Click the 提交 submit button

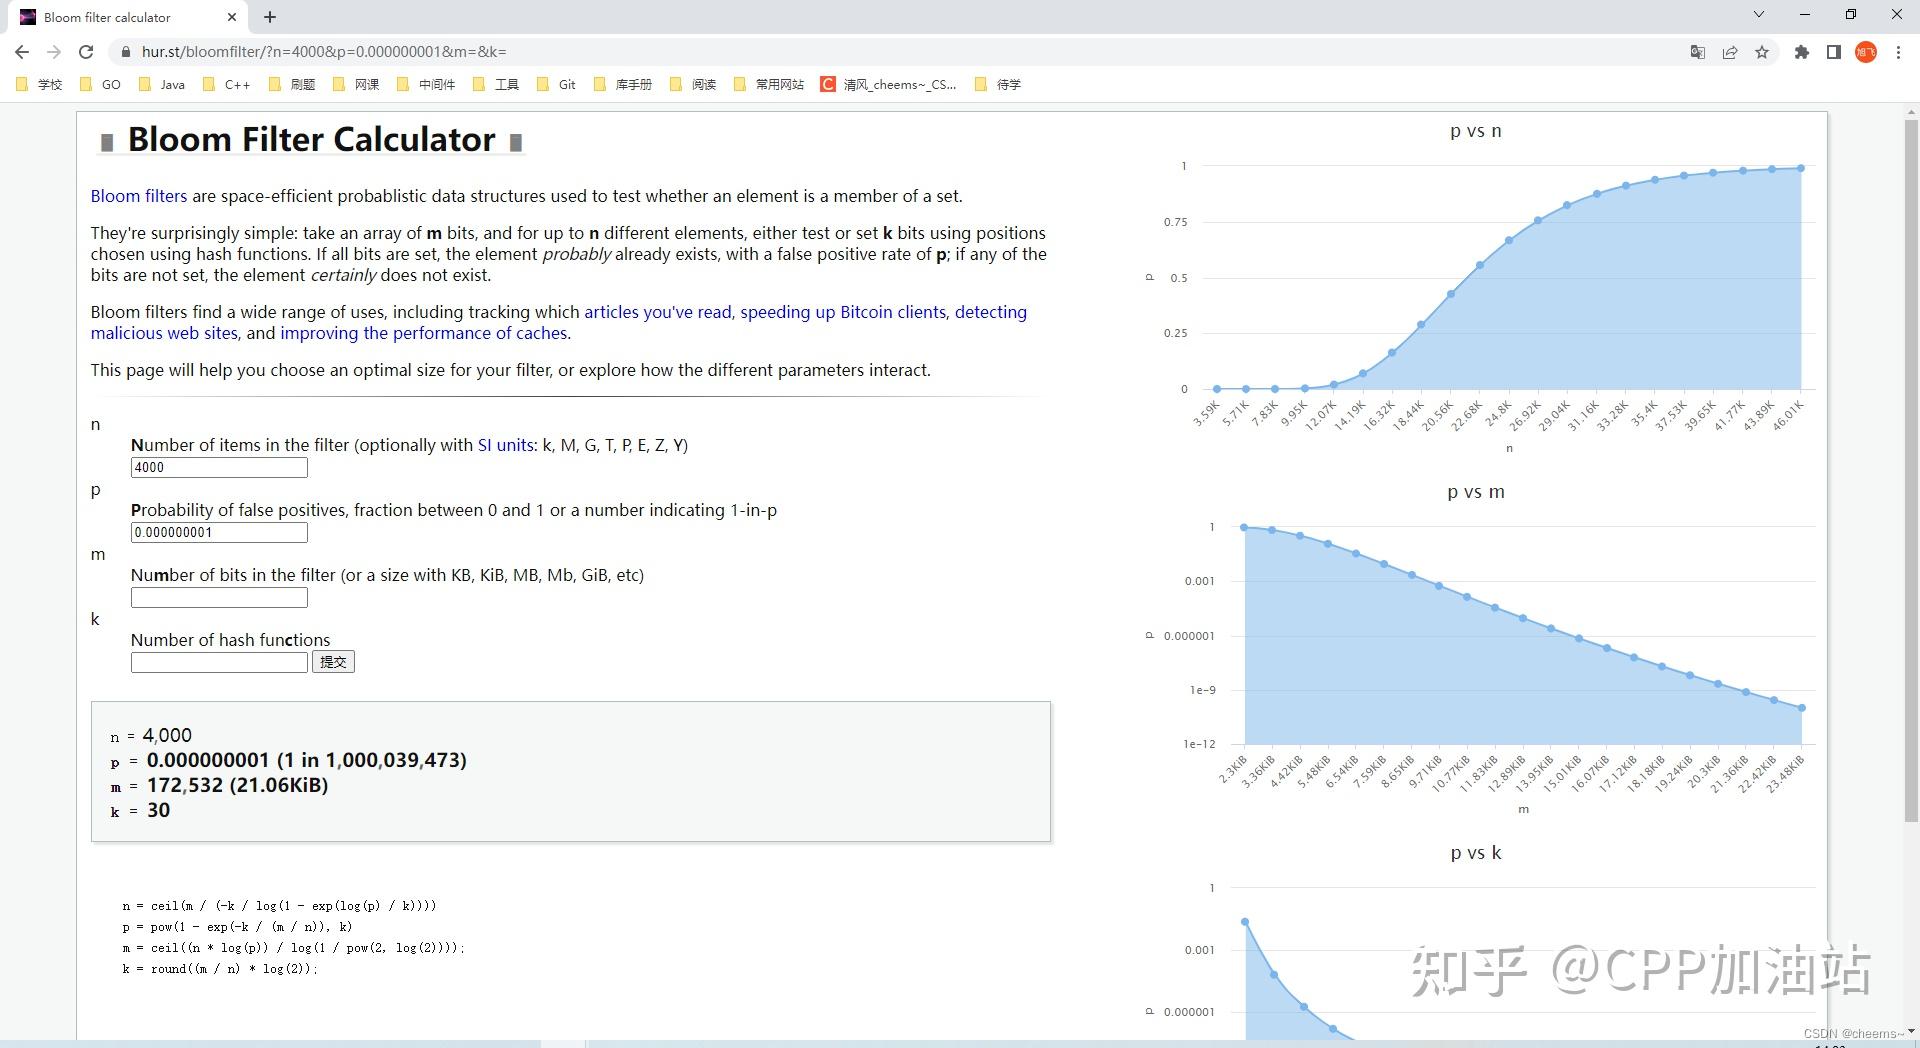tap(333, 662)
